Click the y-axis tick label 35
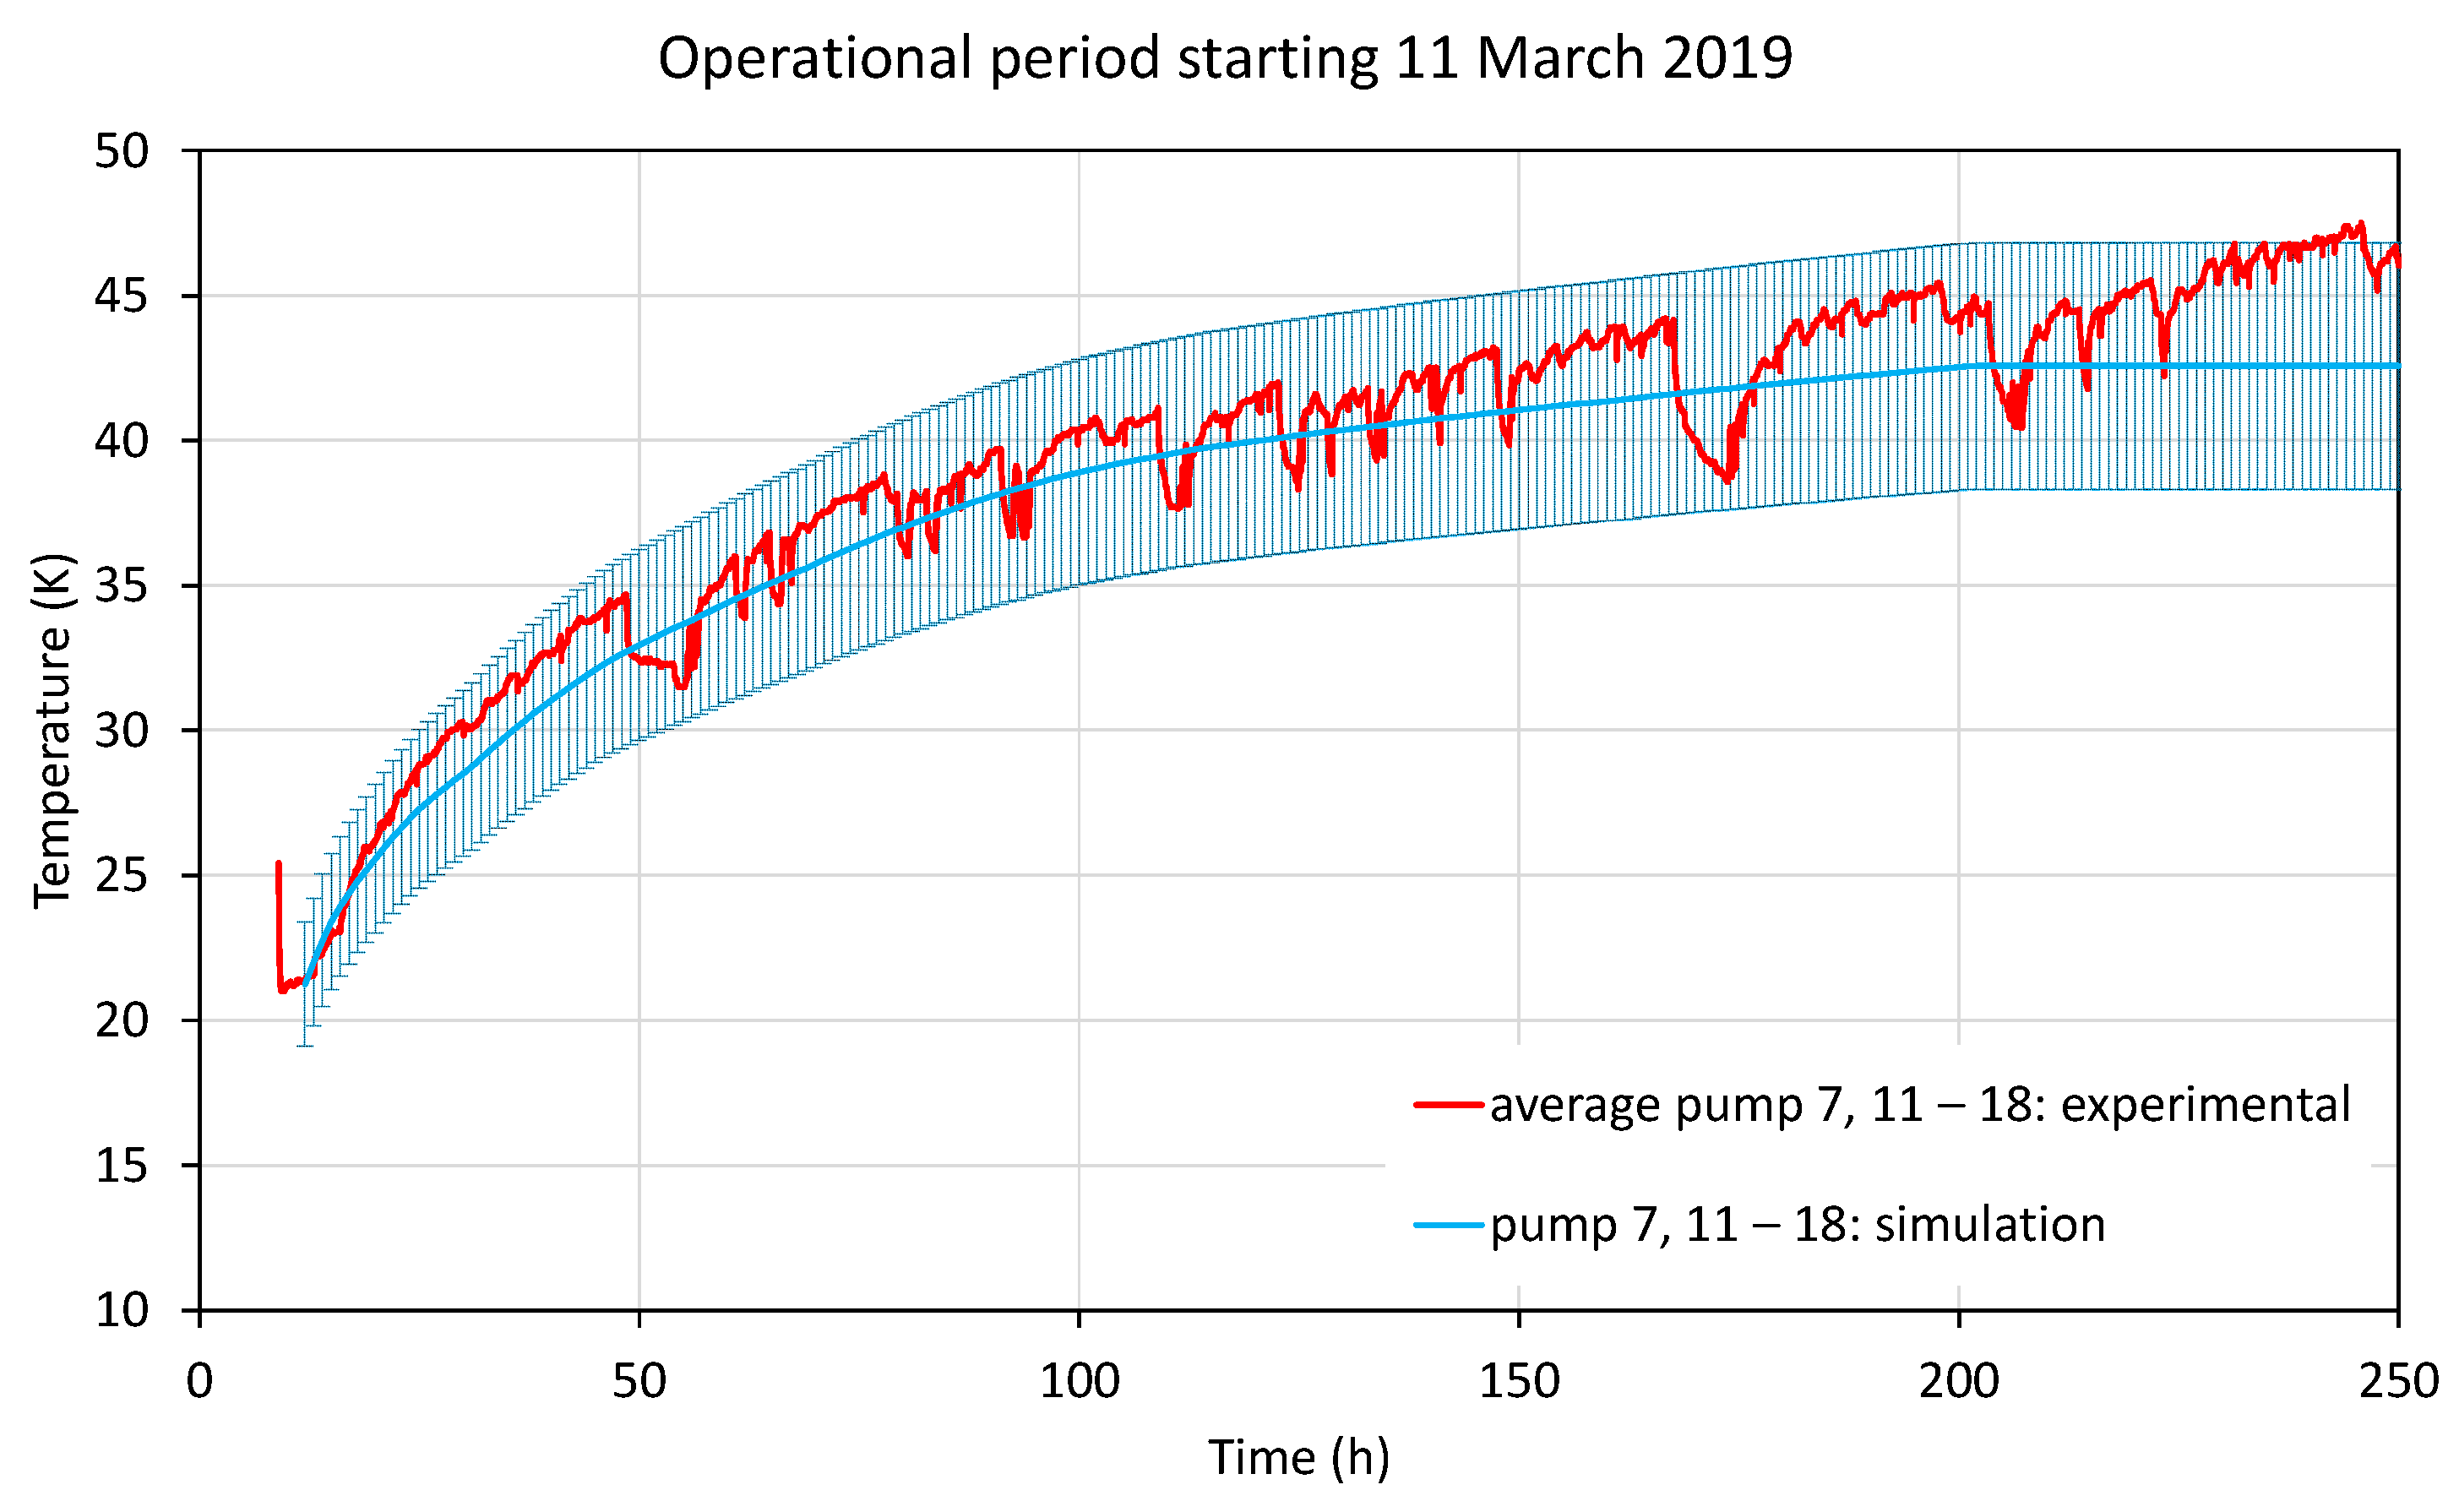Image resolution: width=2459 pixels, height=1512 pixels. [x=121, y=586]
